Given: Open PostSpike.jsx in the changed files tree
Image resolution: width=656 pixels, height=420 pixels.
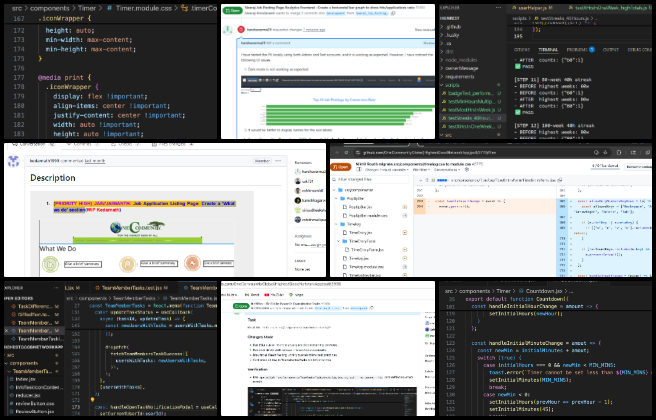Looking at the screenshot, I should (359, 207).
